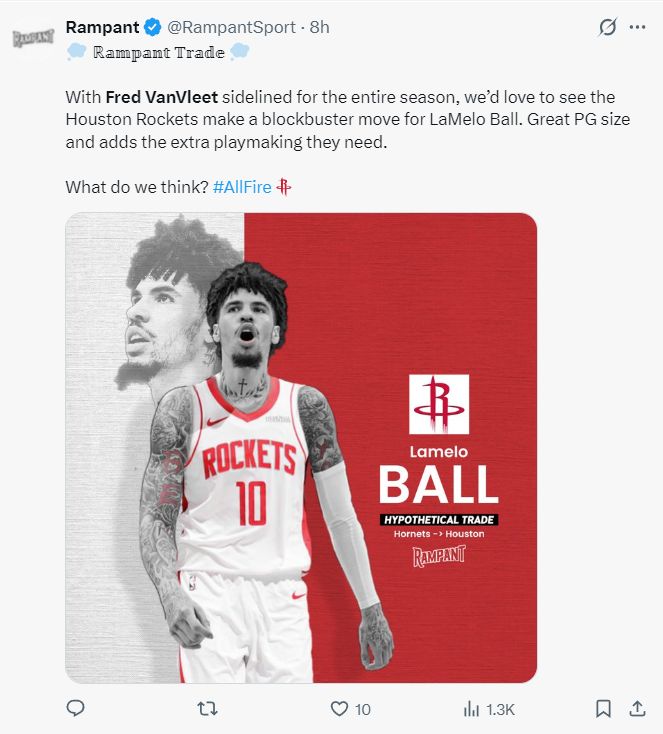The height and width of the screenshot is (734, 663).
Task: Share the post with upload icon
Action: tap(637, 709)
